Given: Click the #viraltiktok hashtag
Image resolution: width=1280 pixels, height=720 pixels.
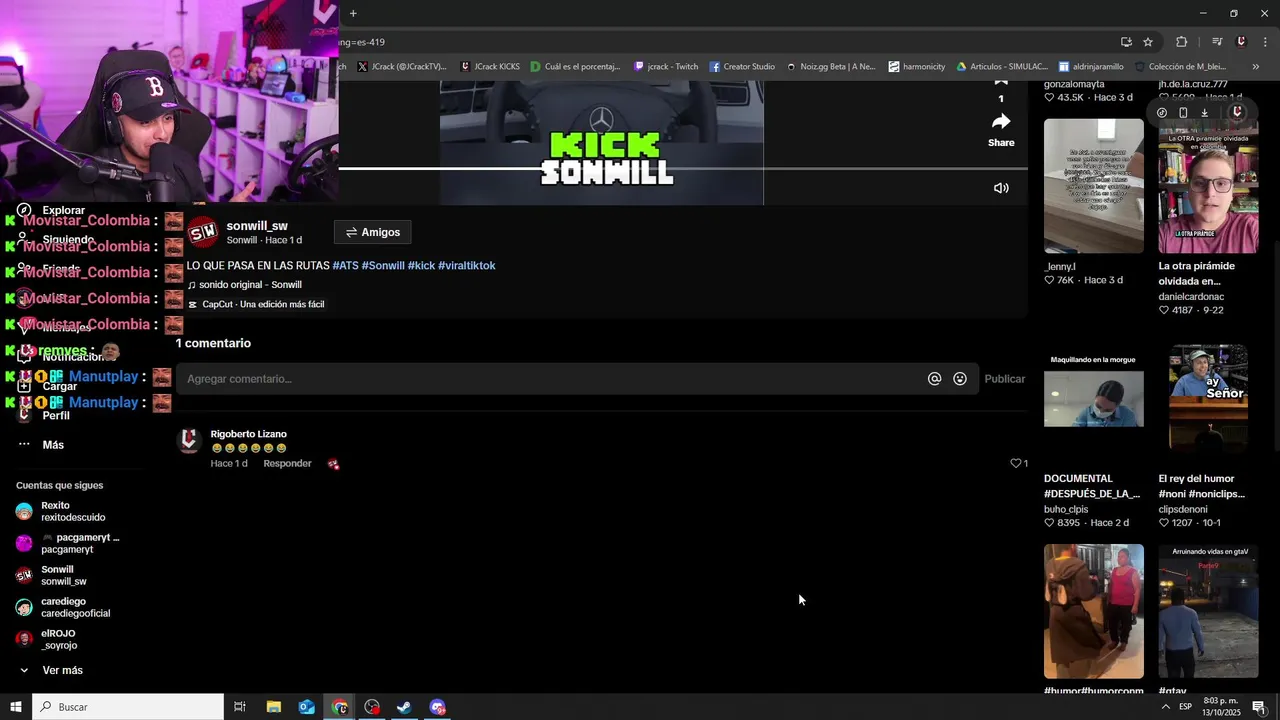Looking at the screenshot, I should [466, 266].
